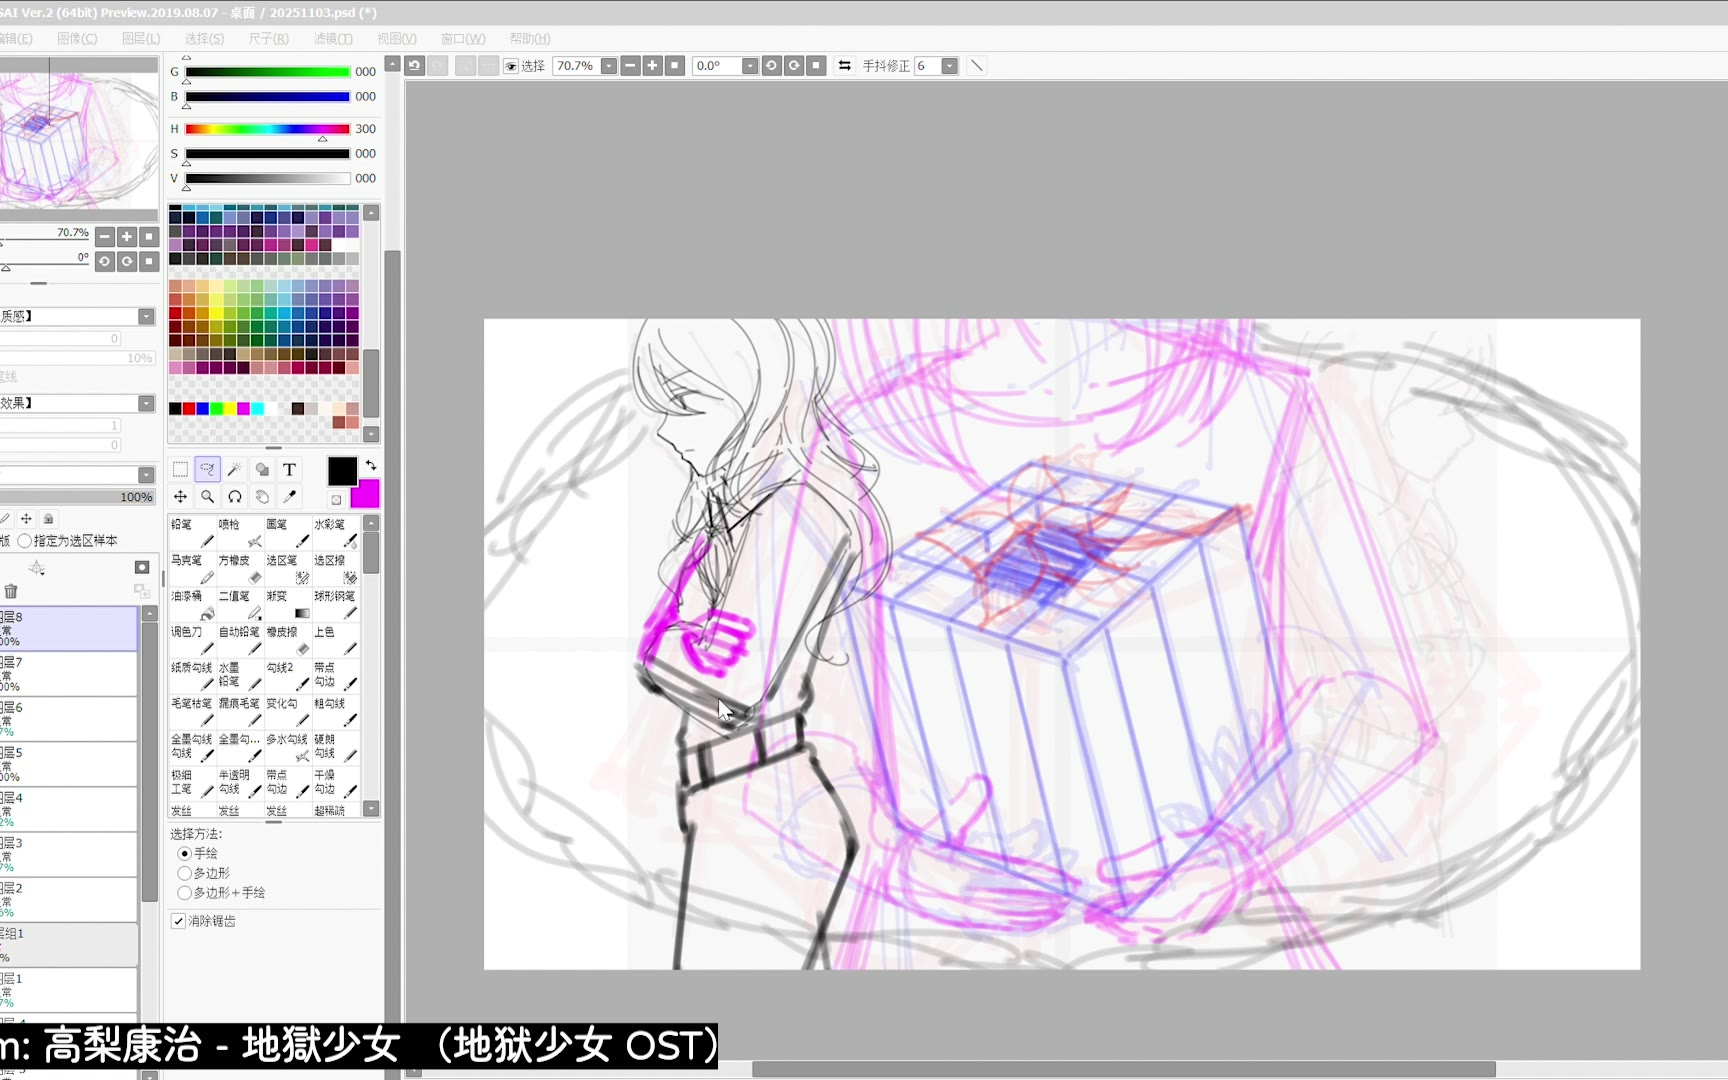Pick the 铅笔 pencil brush

pyautogui.click(x=192, y=532)
